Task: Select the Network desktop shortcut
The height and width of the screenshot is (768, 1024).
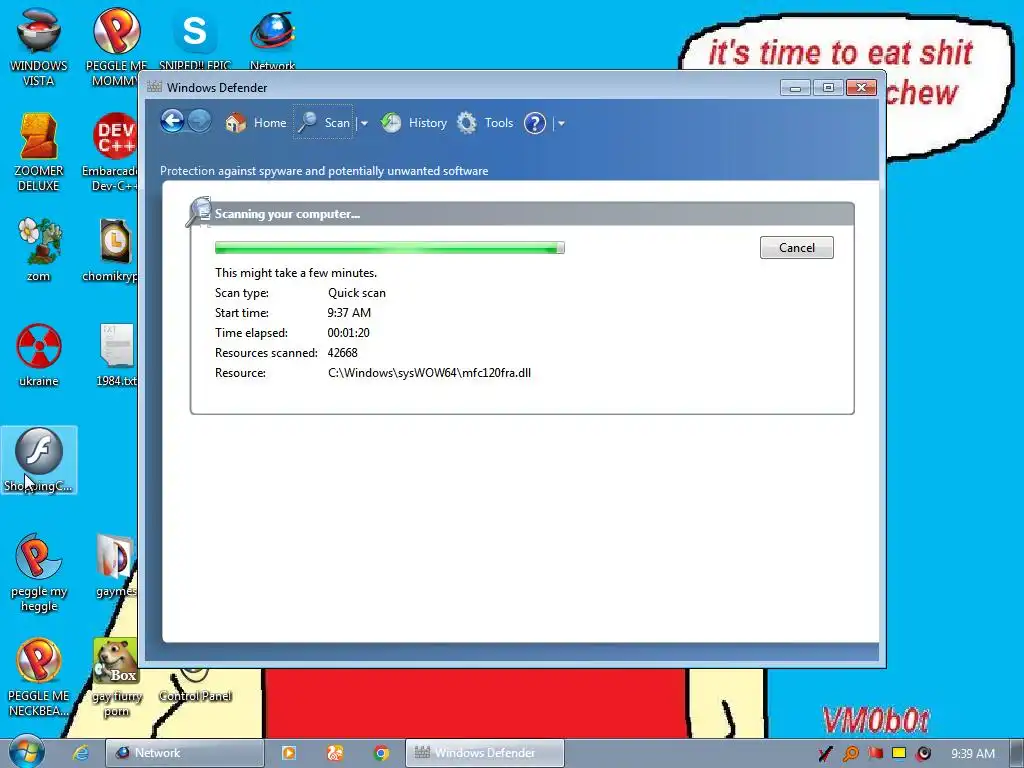Action: (x=272, y=38)
